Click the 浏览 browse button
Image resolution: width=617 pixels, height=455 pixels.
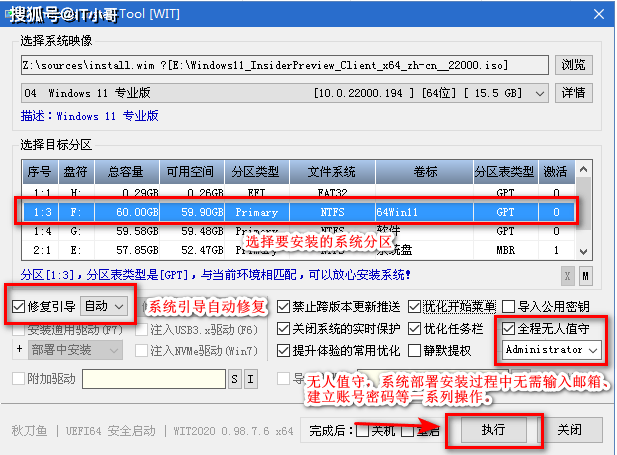coord(573,65)
